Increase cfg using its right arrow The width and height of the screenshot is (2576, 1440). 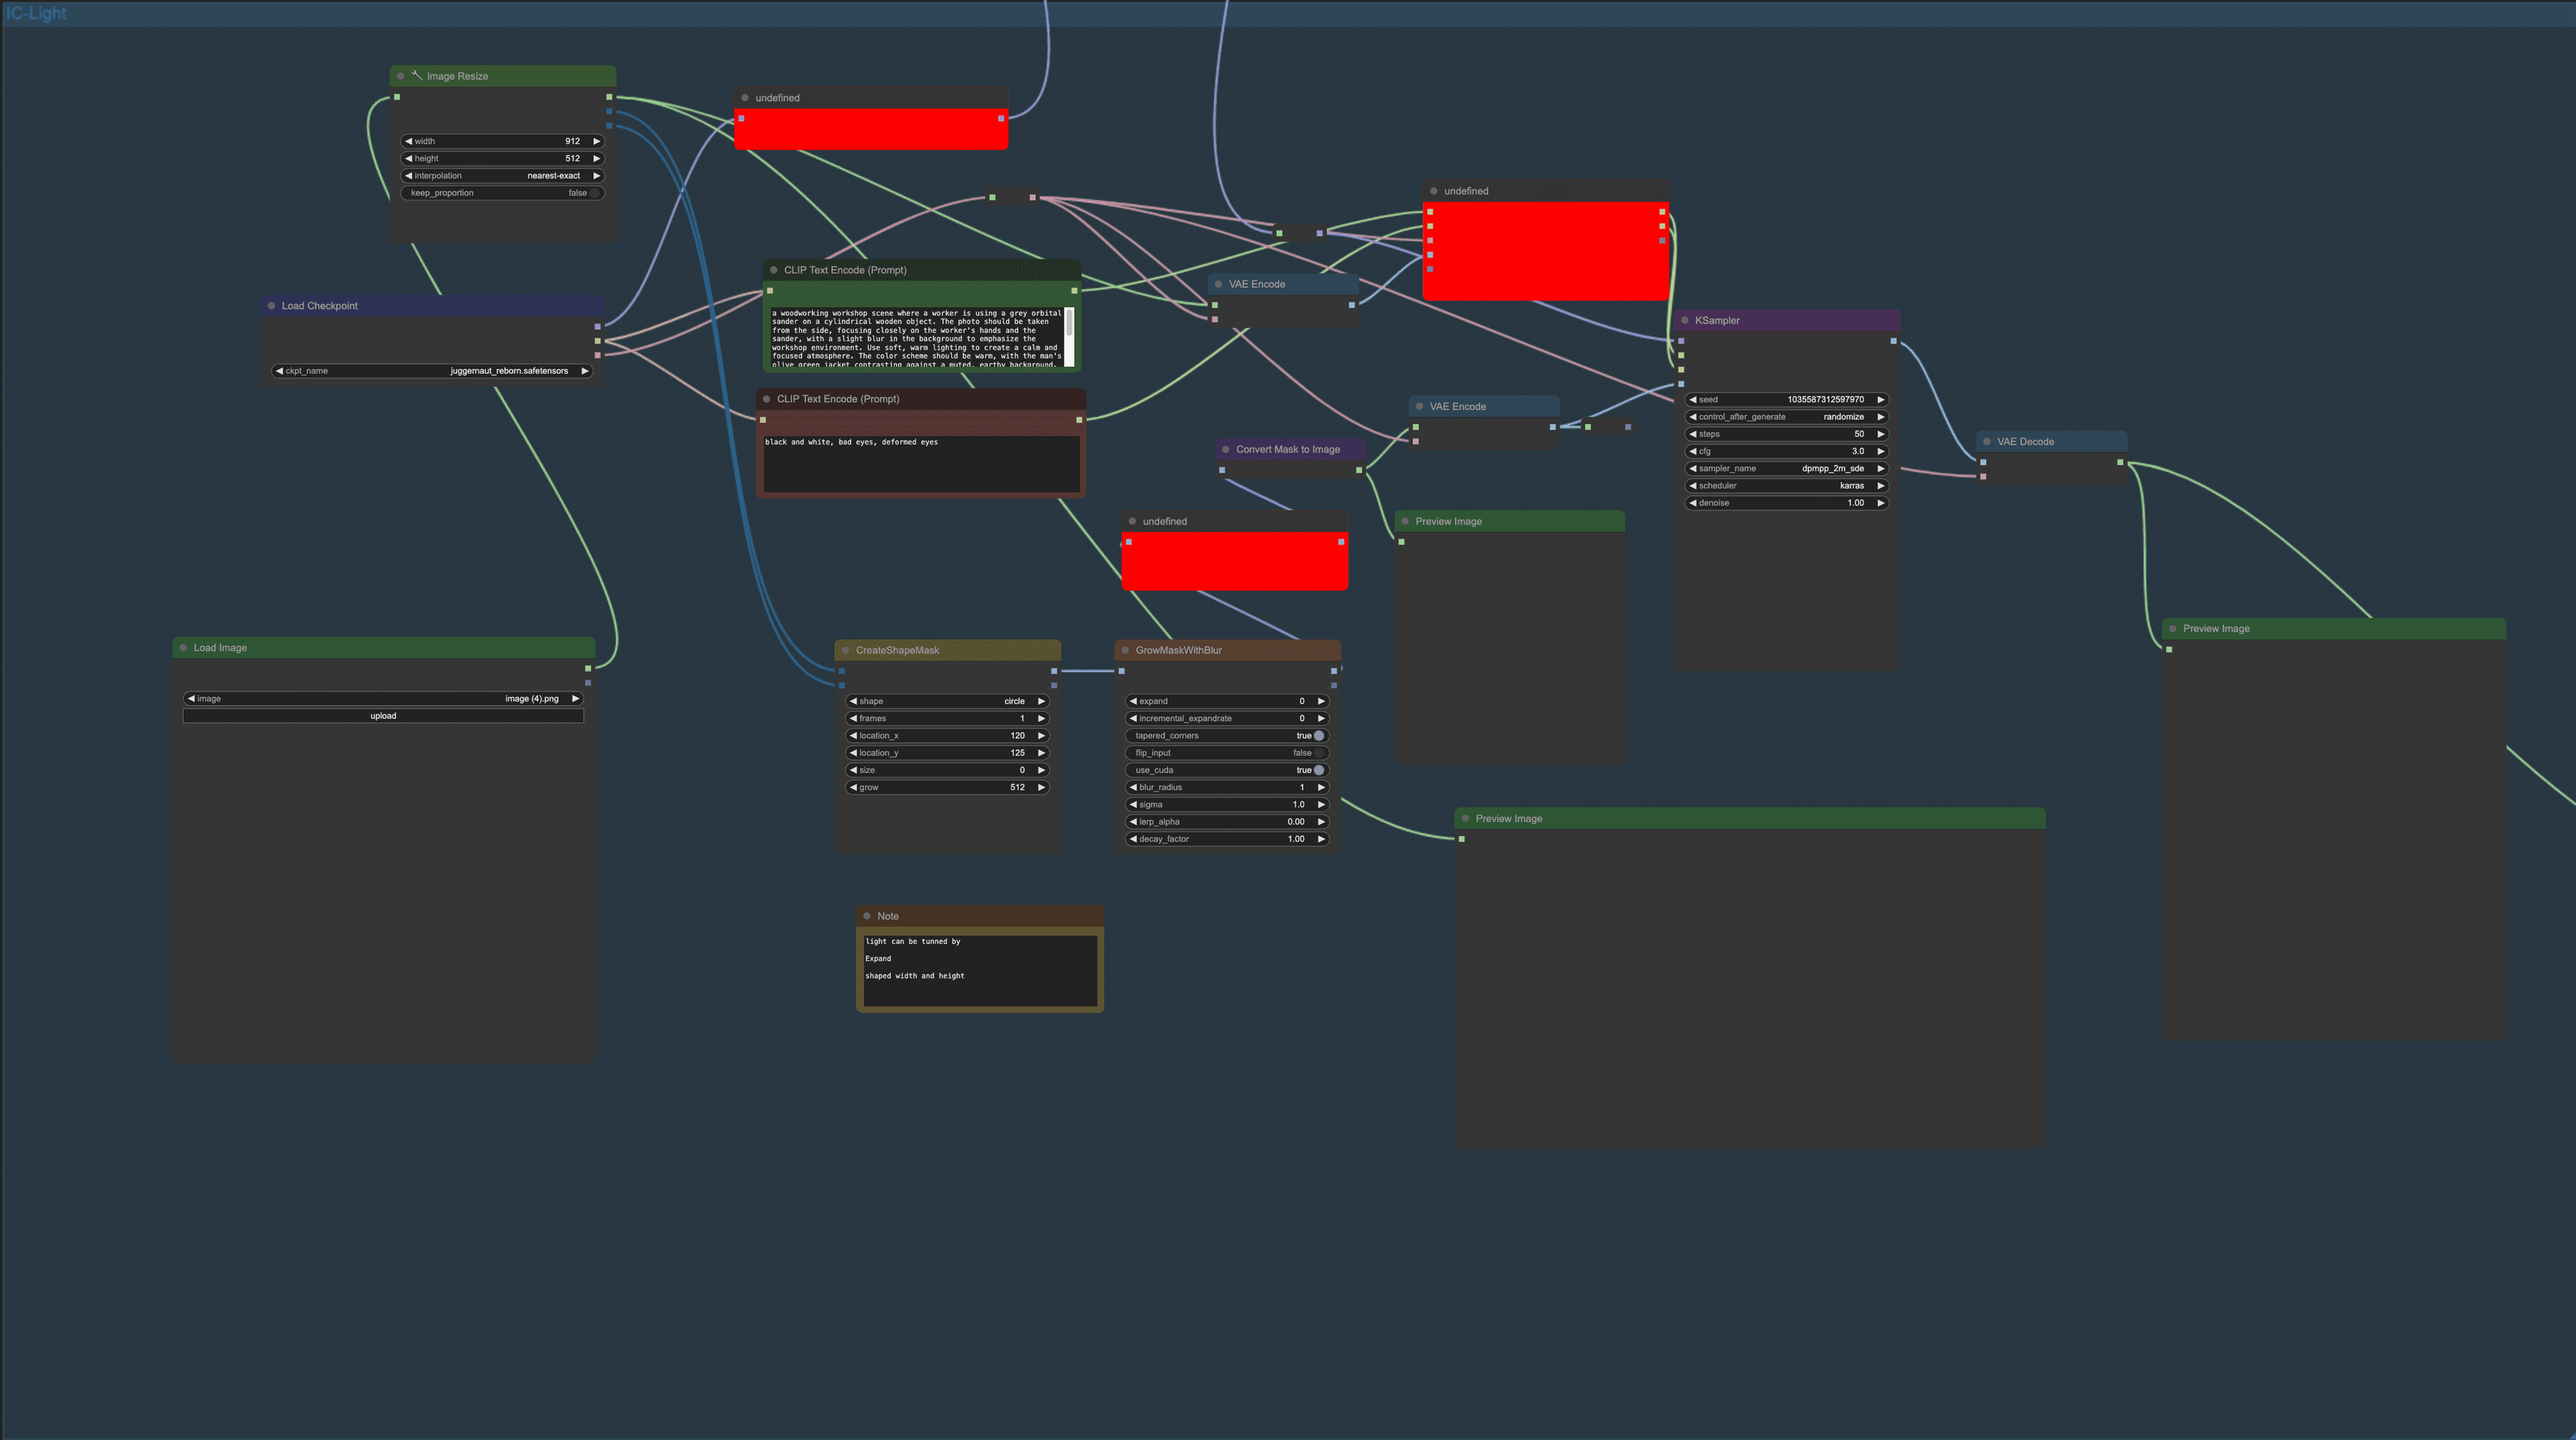(1880, 451)
